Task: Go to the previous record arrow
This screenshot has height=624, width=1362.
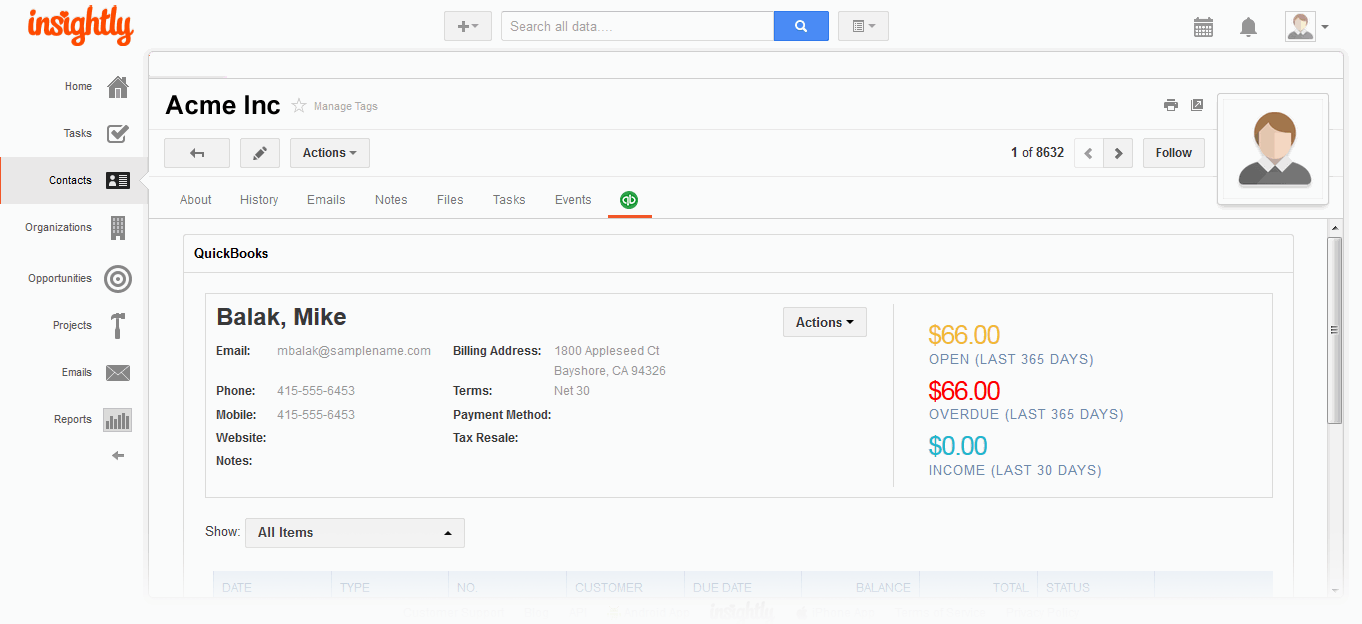Action: tap(1088, 153)
